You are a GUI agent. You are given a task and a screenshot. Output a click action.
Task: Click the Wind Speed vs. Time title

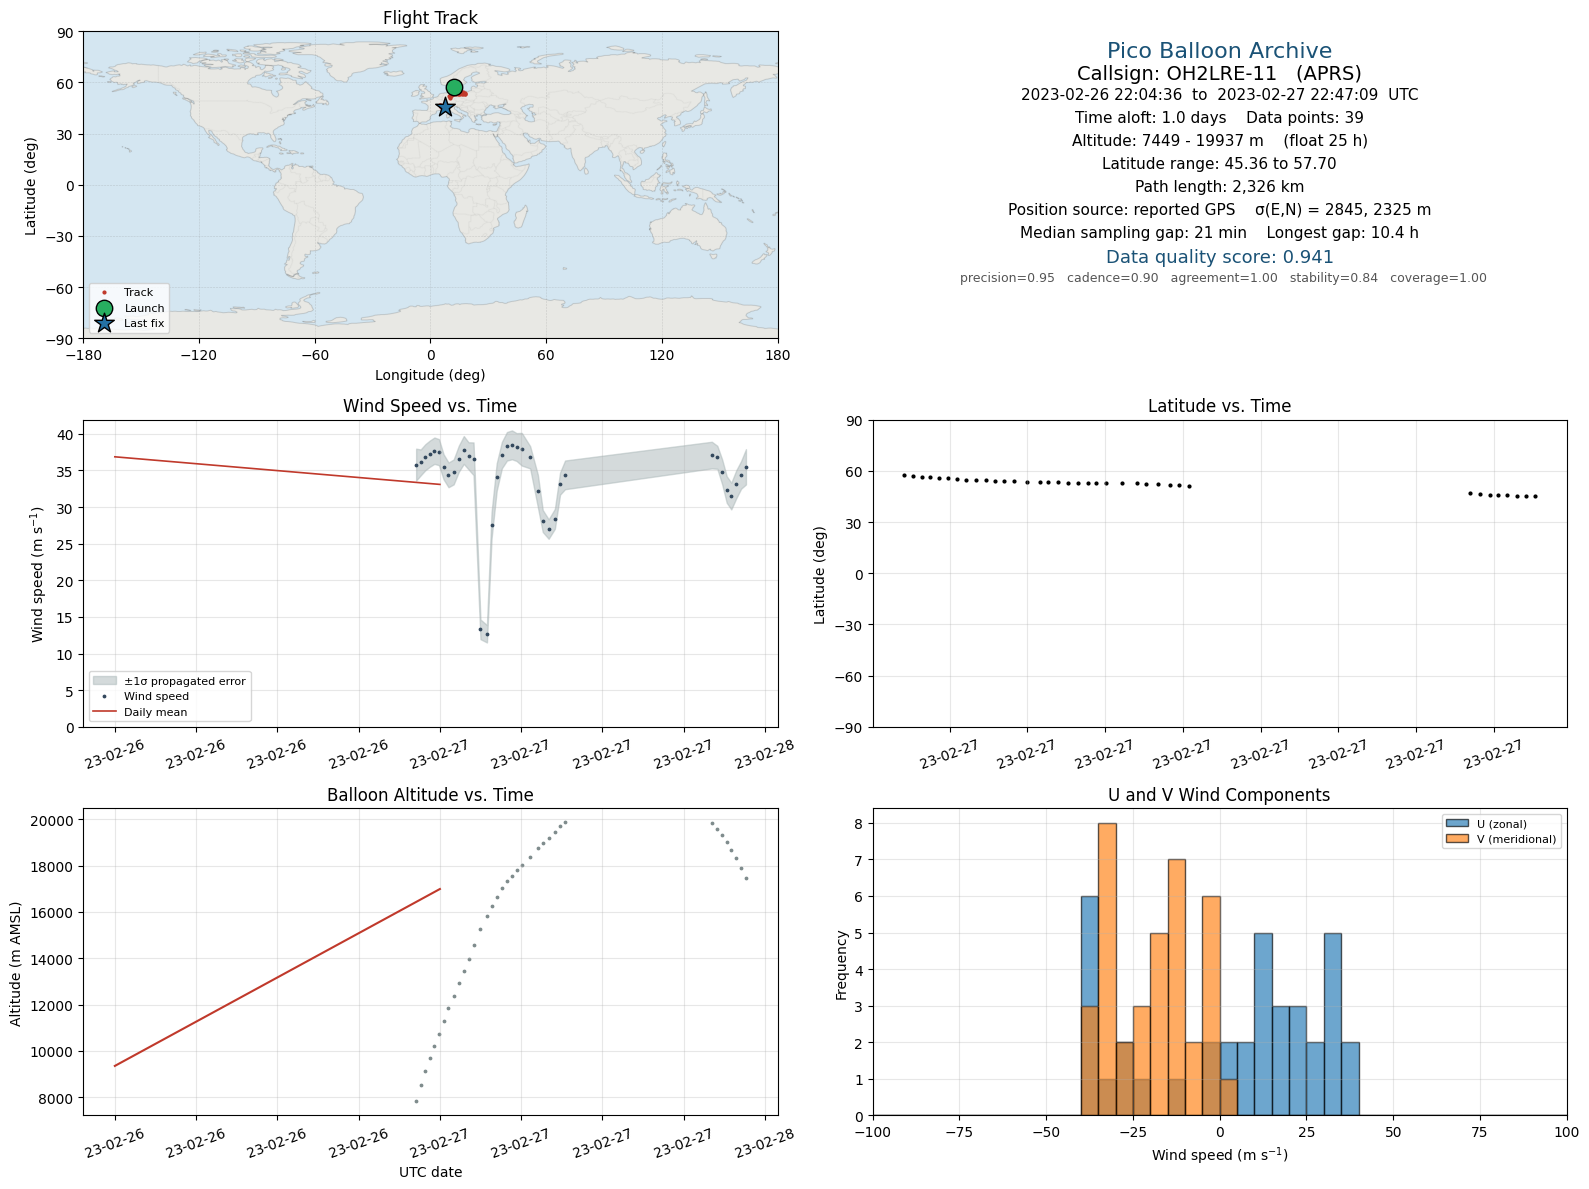430,406
